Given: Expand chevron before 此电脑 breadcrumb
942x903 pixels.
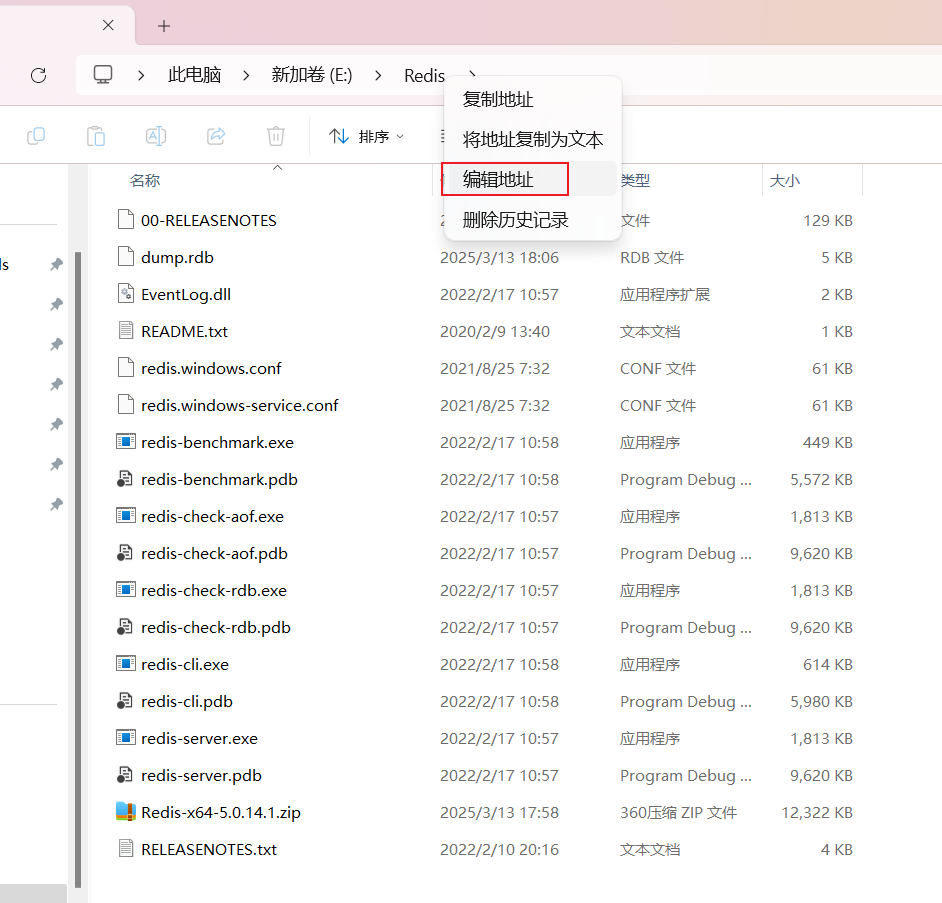Looking at the screenshot, I should tap(141, 75).
